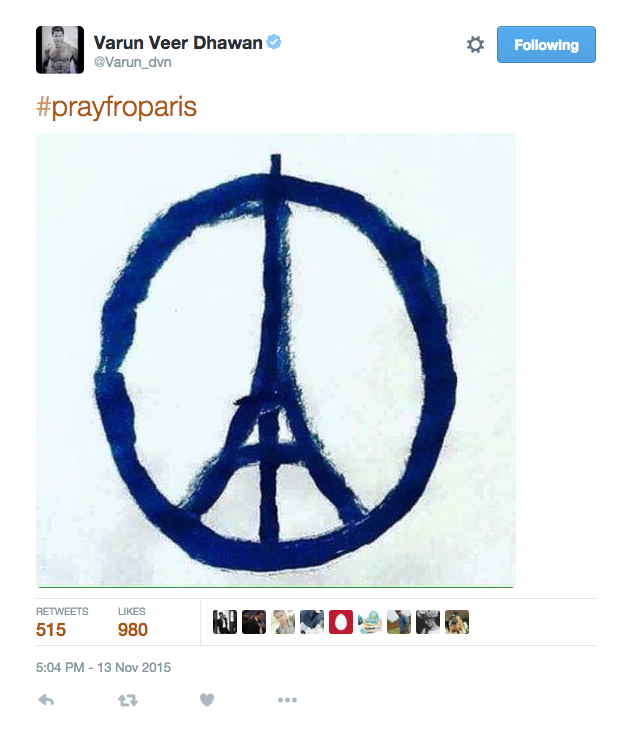630x735 pixels.
Task: Open the gear settings dropdown
Action: (x=475, y=45)
